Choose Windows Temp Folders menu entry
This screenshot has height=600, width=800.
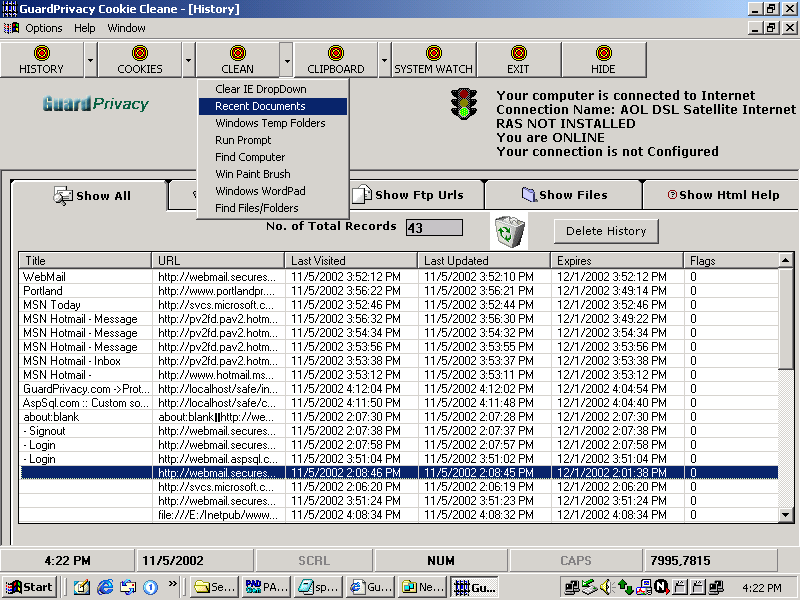(273, 123)
